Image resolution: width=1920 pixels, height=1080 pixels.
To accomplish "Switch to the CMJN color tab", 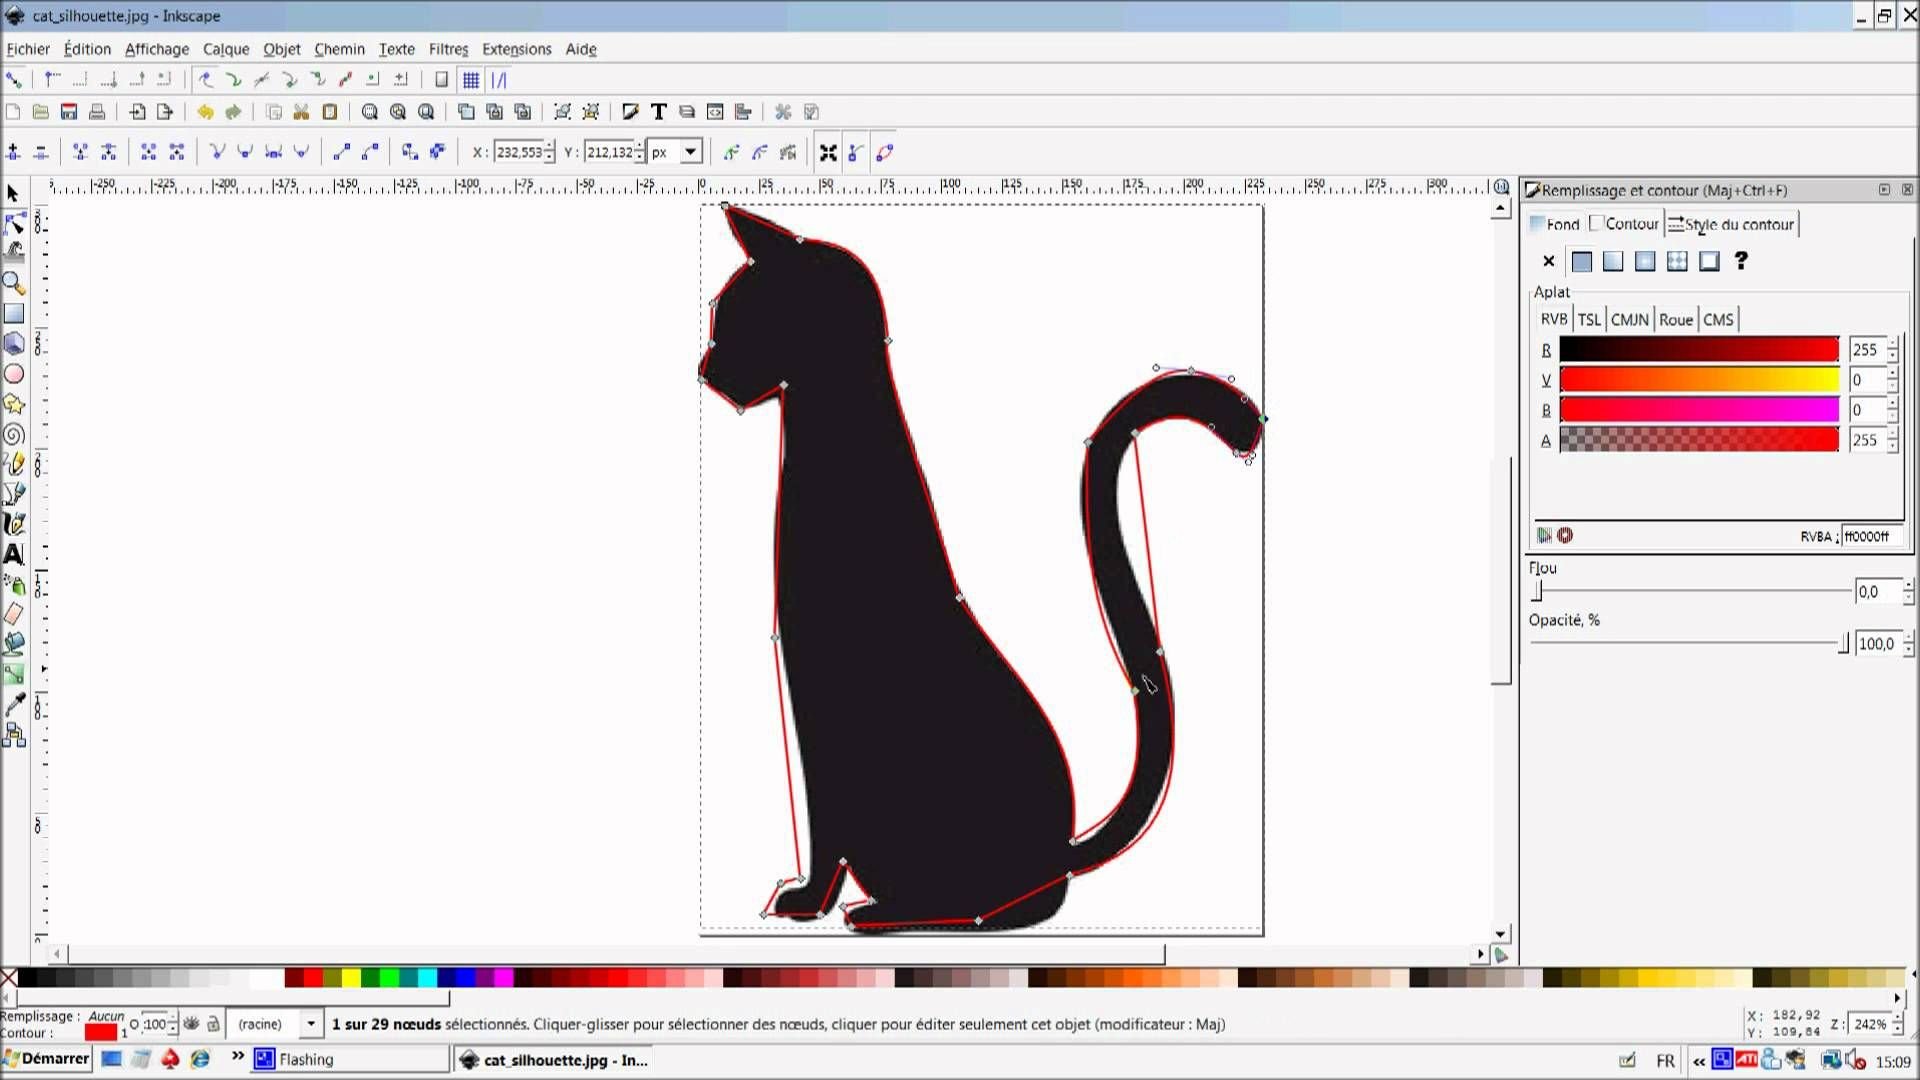I will [1629, 319].
